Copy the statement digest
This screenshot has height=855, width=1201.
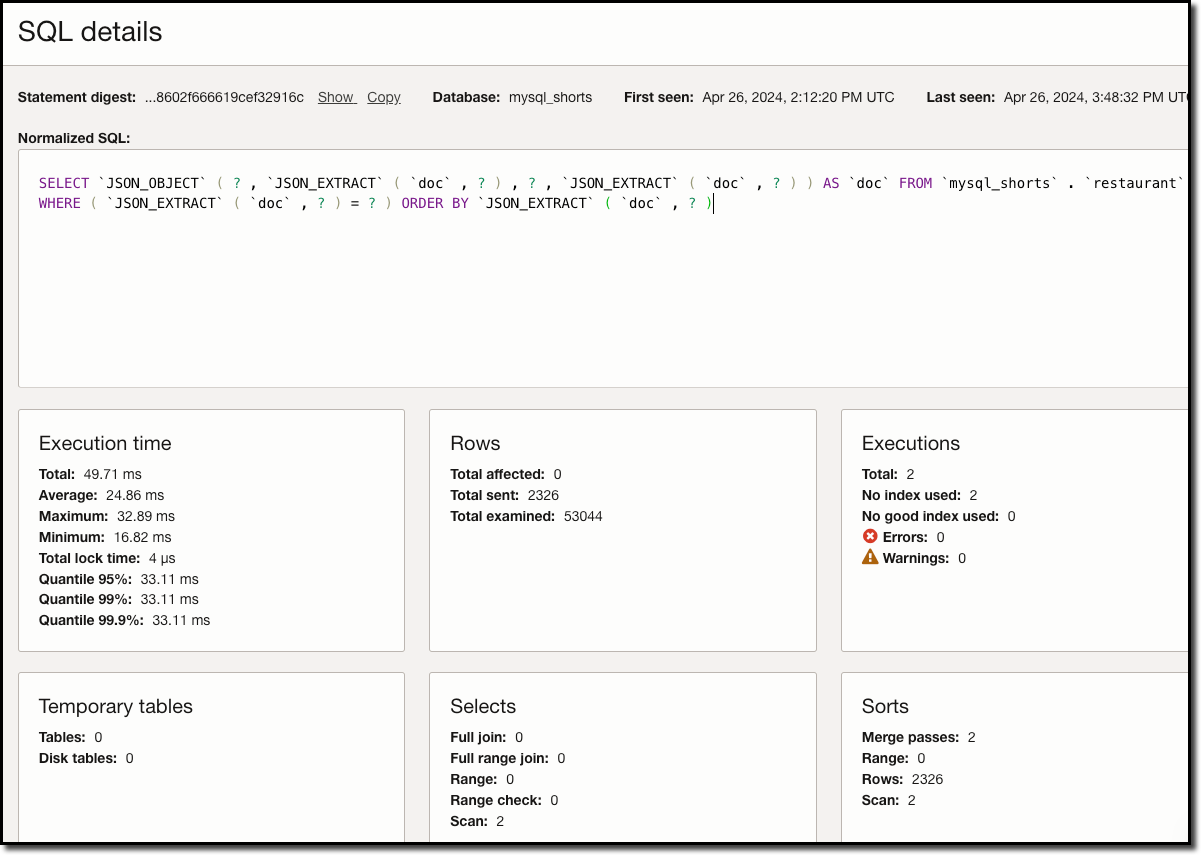click(383, 97)
